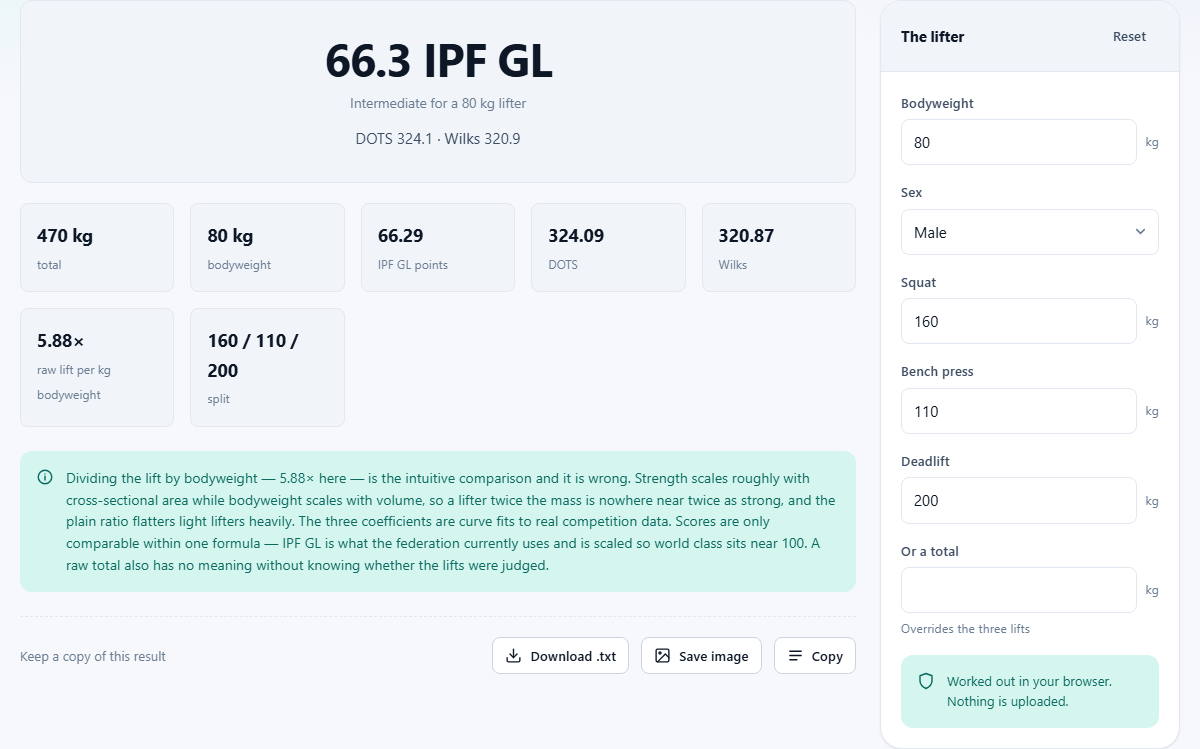The image size is (1200, 749).
Task: Click the Bench press input showing 110
Action: pos(1018,411)
